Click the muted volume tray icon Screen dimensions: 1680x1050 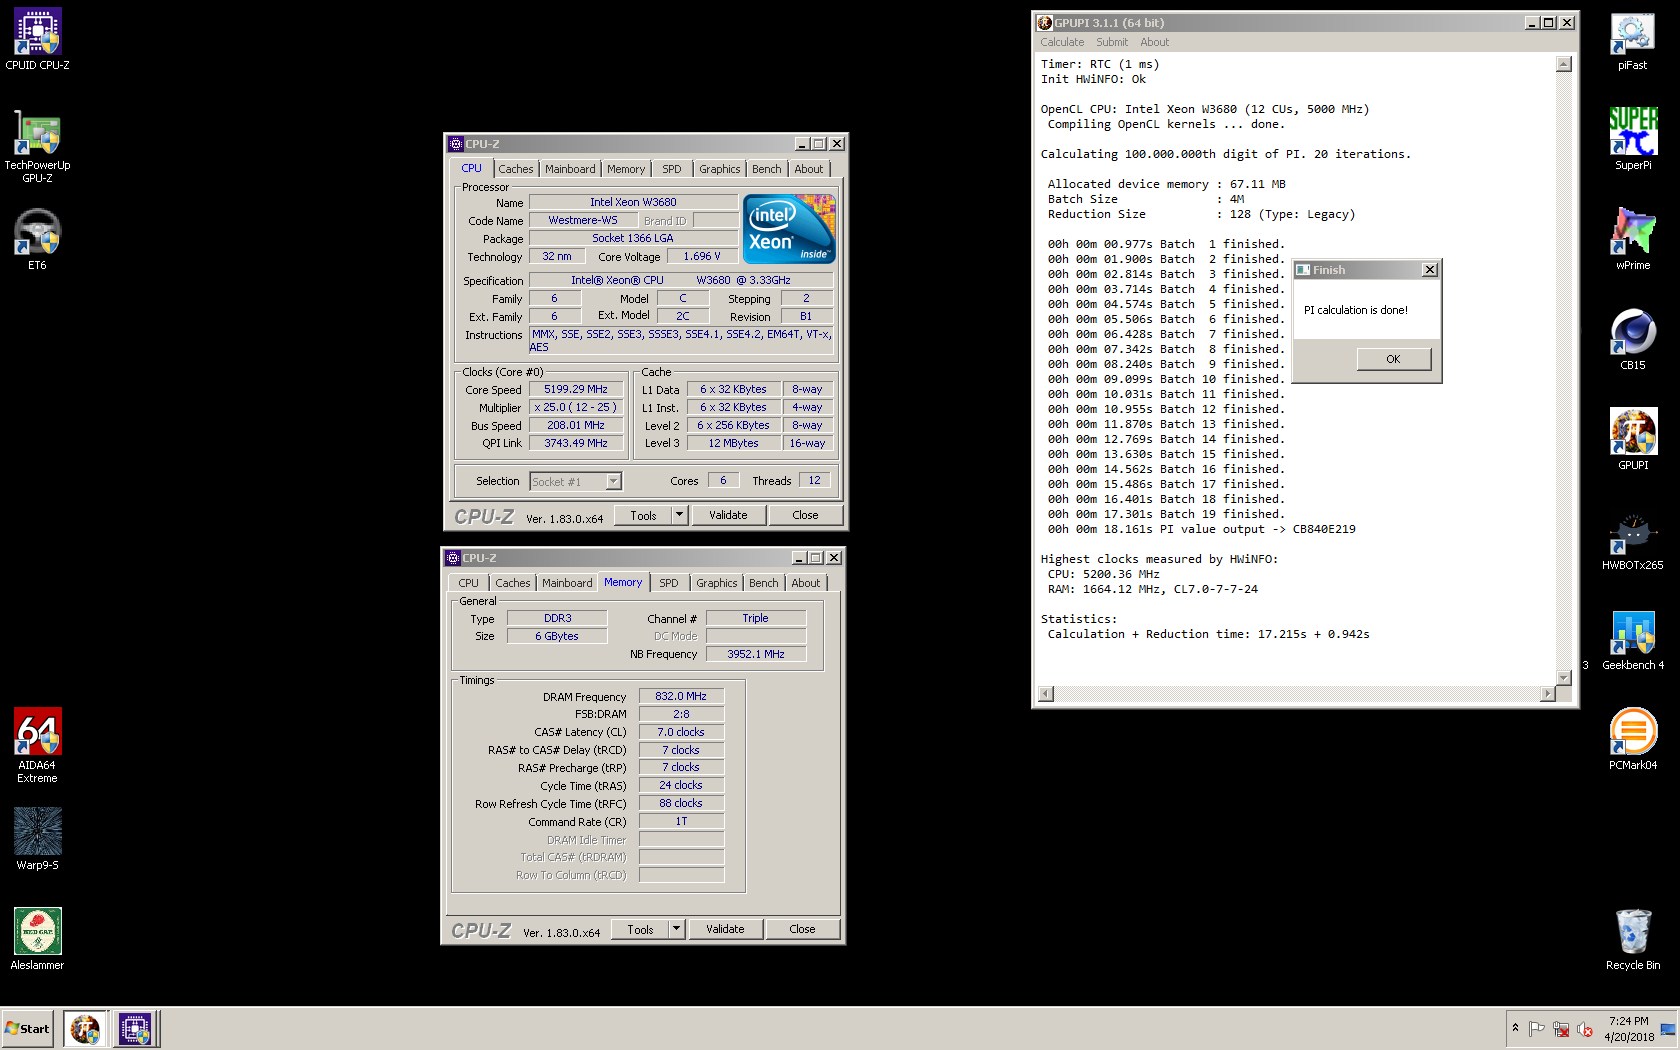[x=1584, y=1029]
